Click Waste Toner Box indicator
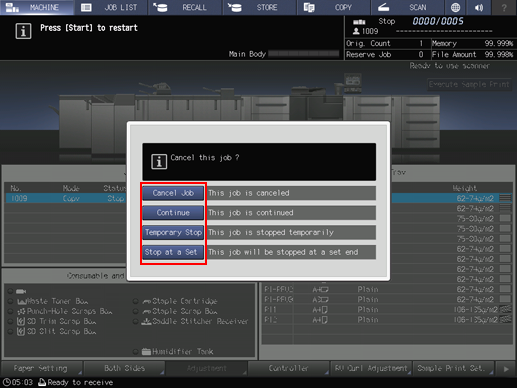517x388 pixels. 11,301
